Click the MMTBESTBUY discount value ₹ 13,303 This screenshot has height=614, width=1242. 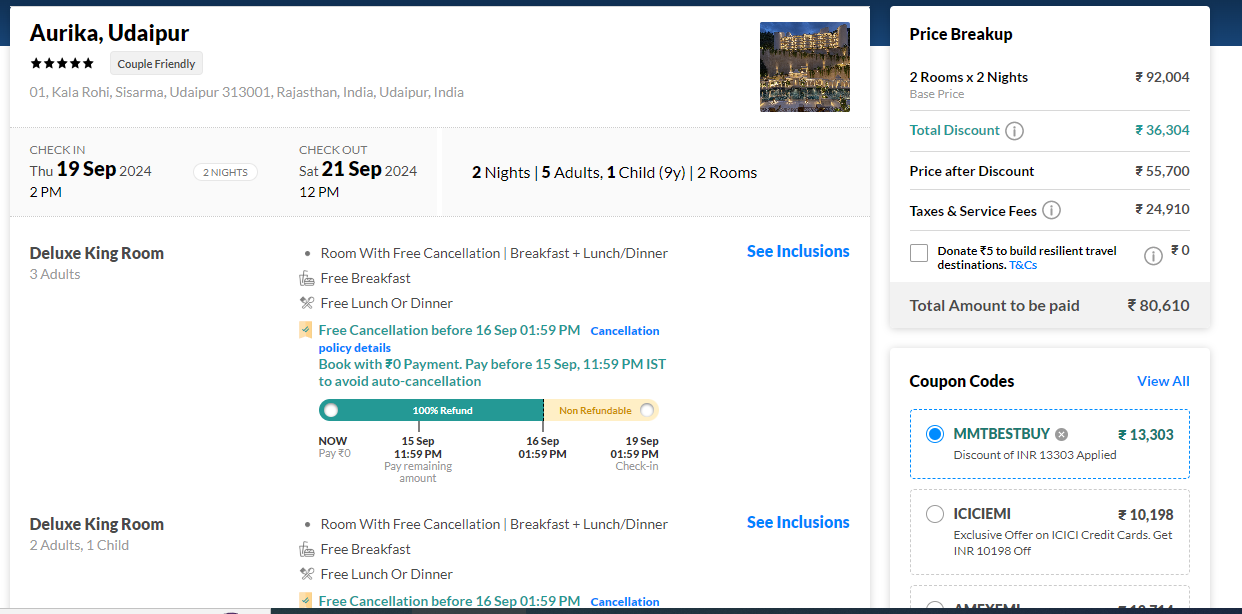[x=1146, y=434]
